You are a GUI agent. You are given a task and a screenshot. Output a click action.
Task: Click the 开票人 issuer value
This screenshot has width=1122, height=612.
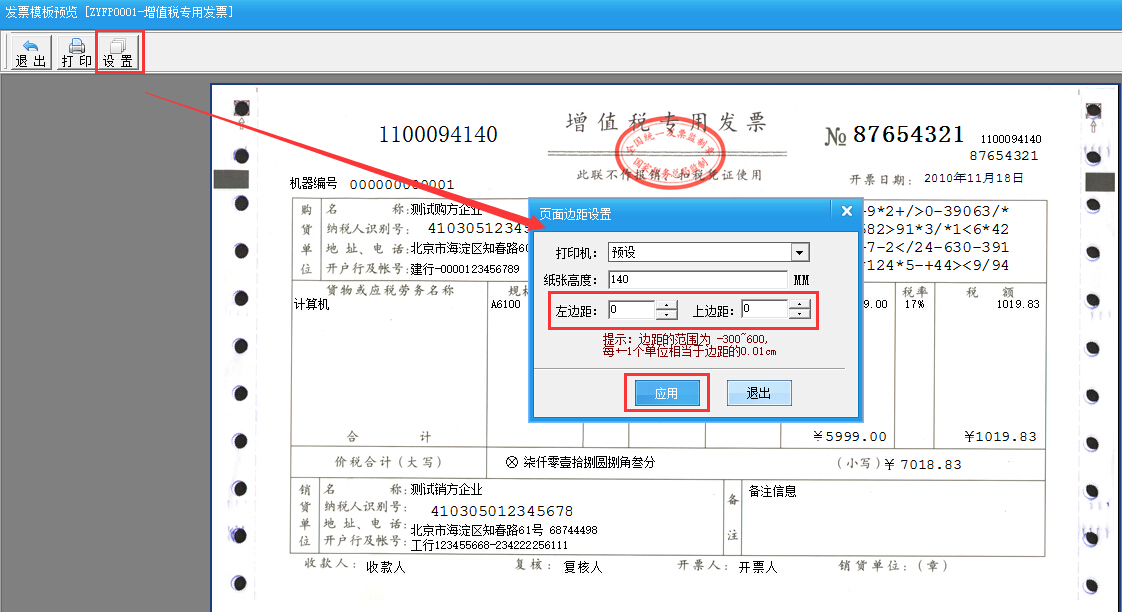coord(758,568)
